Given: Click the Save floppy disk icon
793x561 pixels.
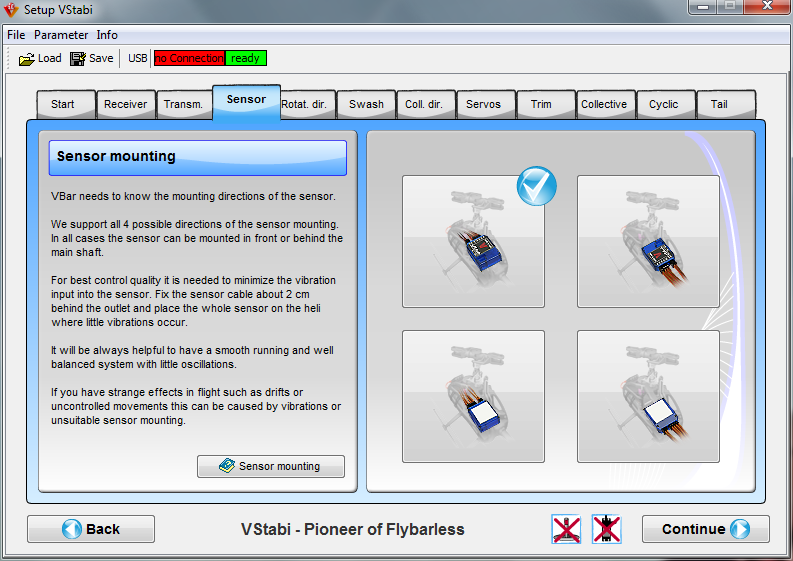Looking at the screenshot, I should (78, 59).
